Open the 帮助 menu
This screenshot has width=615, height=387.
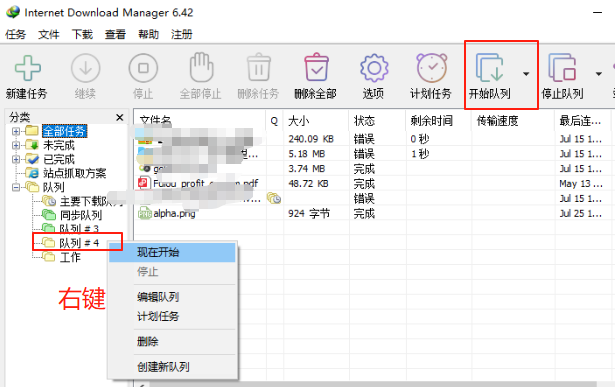(x=148, y=35)
